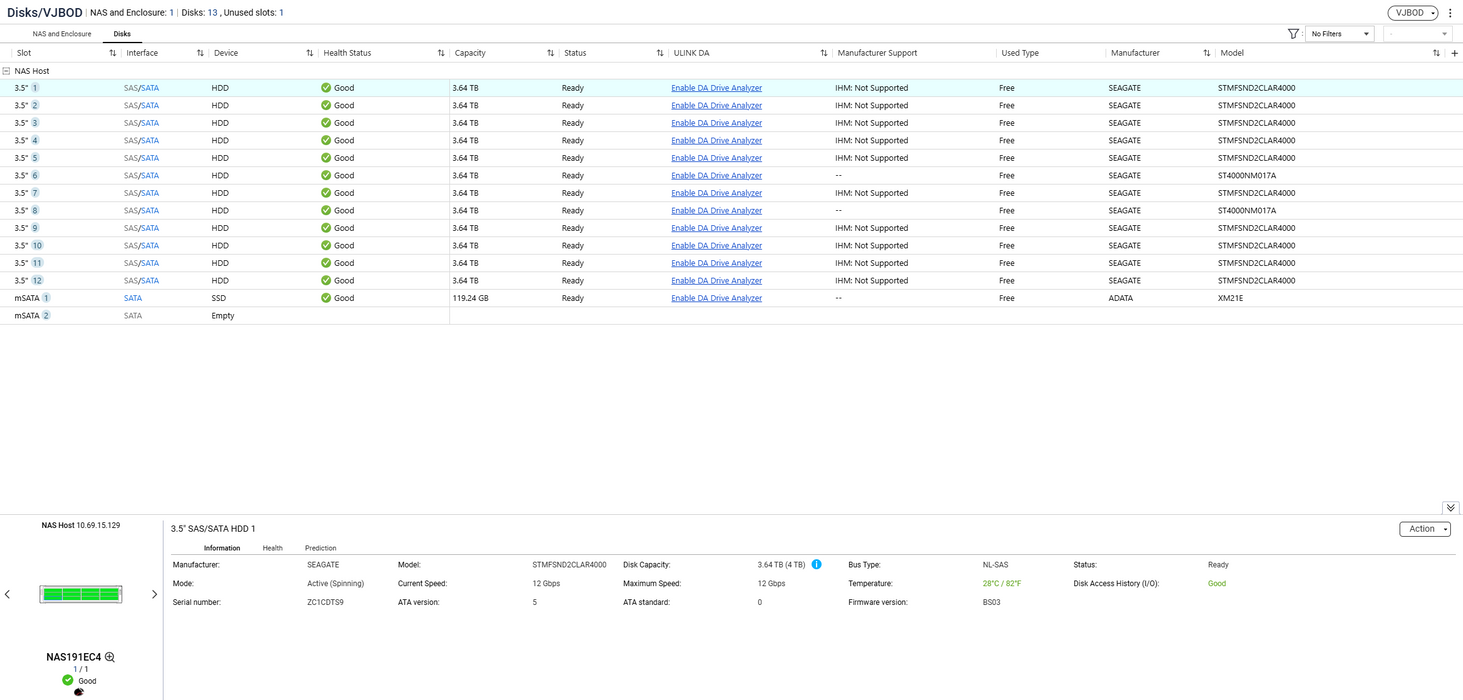Zoom in on enclosure NAS191EC4
The width and height of the screenshot is (1463, 700).
coord(110,657)
